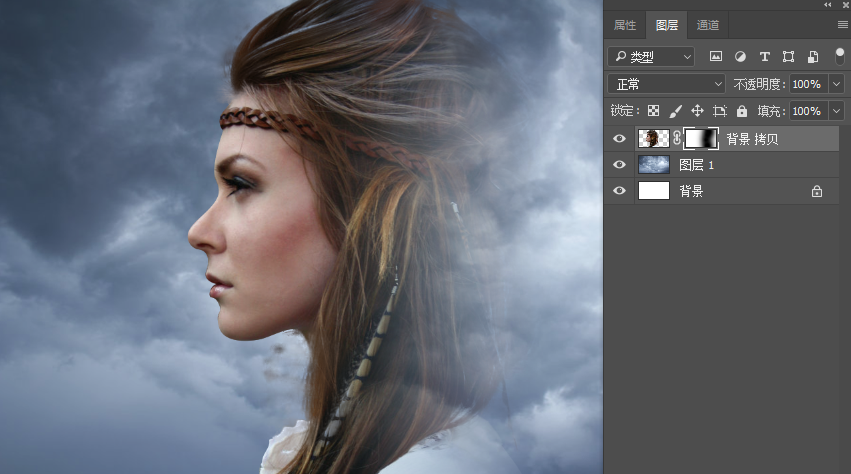
Task: Open the layers panel menu button
Action: 842,25
